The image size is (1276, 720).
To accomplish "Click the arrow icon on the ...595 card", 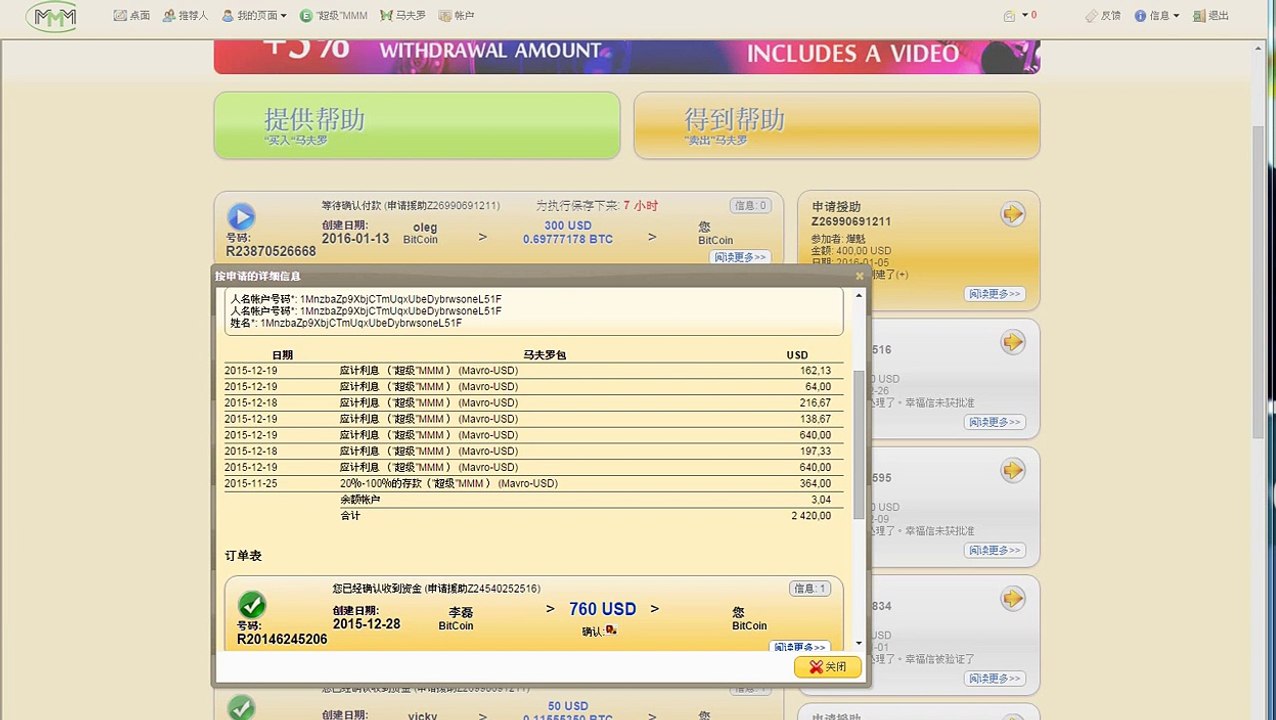I will click(1013, 470).
